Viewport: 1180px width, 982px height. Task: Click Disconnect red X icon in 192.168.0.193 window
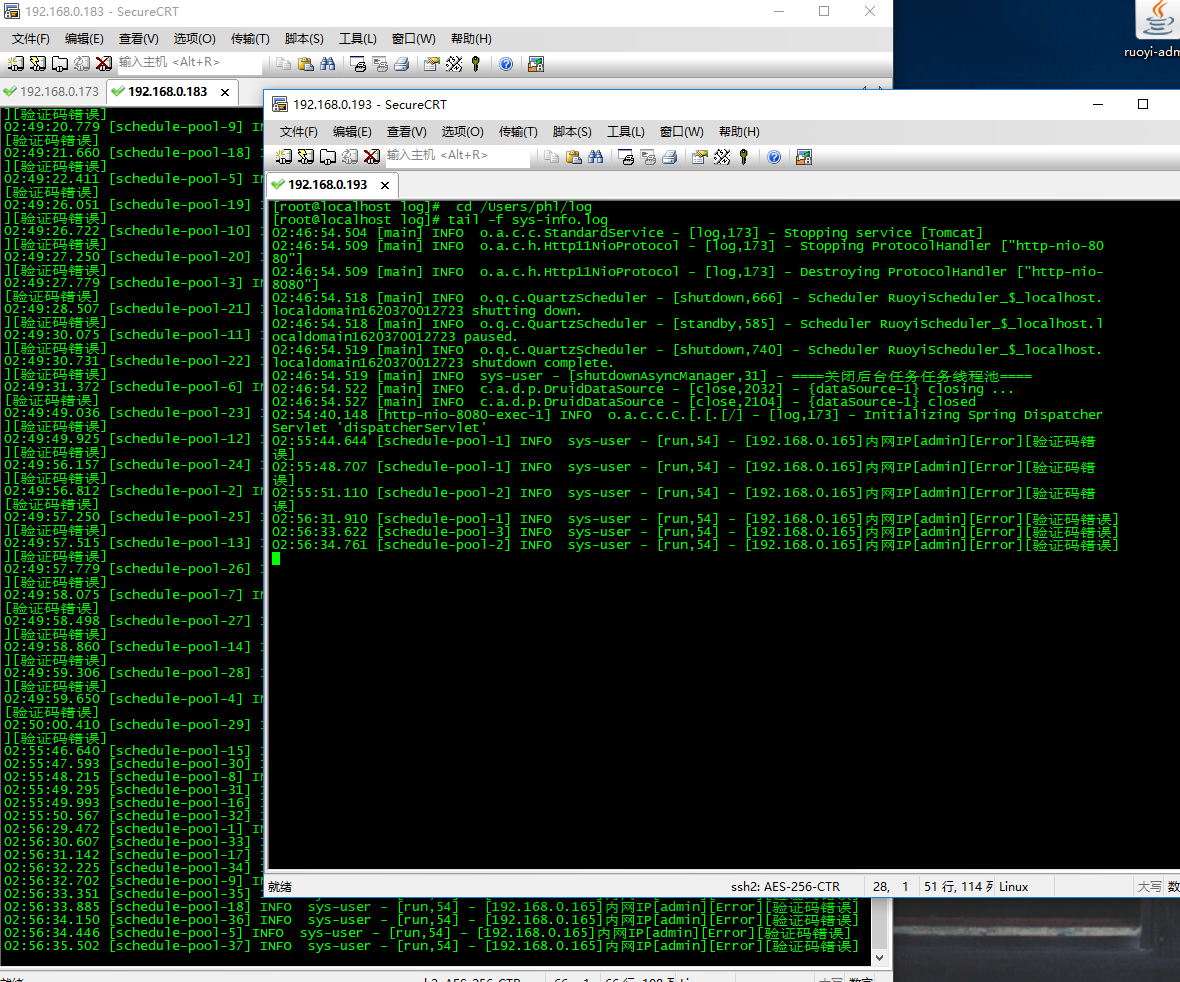click(372, 157)
